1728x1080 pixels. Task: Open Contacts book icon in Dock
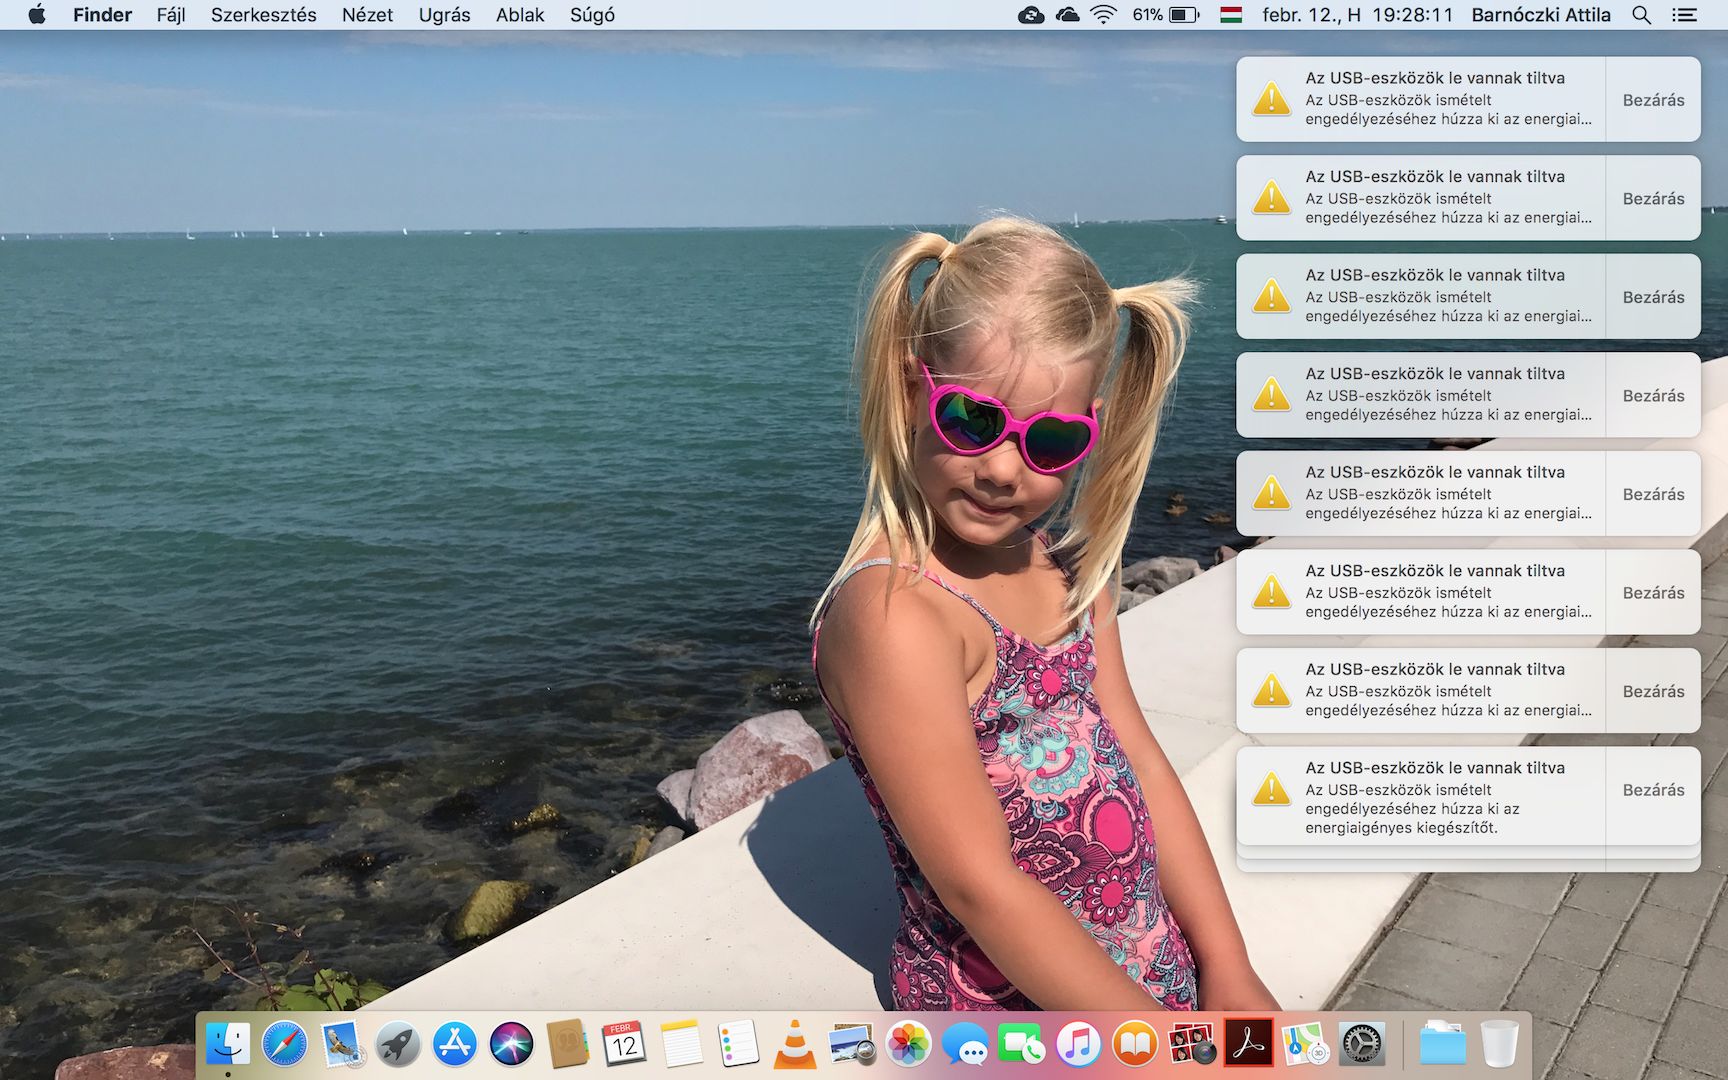pos(568,1044)
